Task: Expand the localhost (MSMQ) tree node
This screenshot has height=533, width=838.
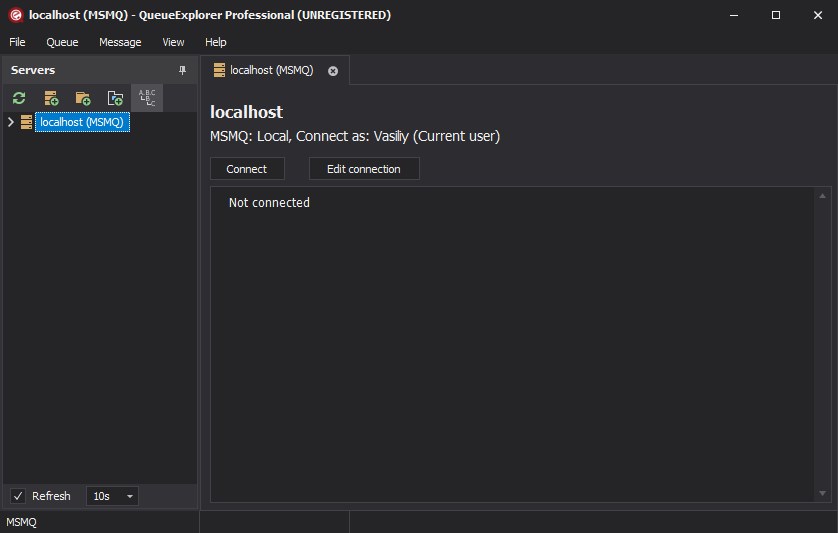Action: (x=10, y=122)
